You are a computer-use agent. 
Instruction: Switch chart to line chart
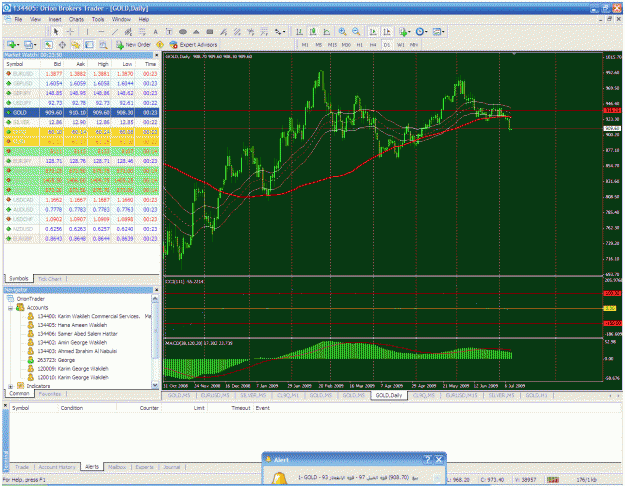pos(327,32)
